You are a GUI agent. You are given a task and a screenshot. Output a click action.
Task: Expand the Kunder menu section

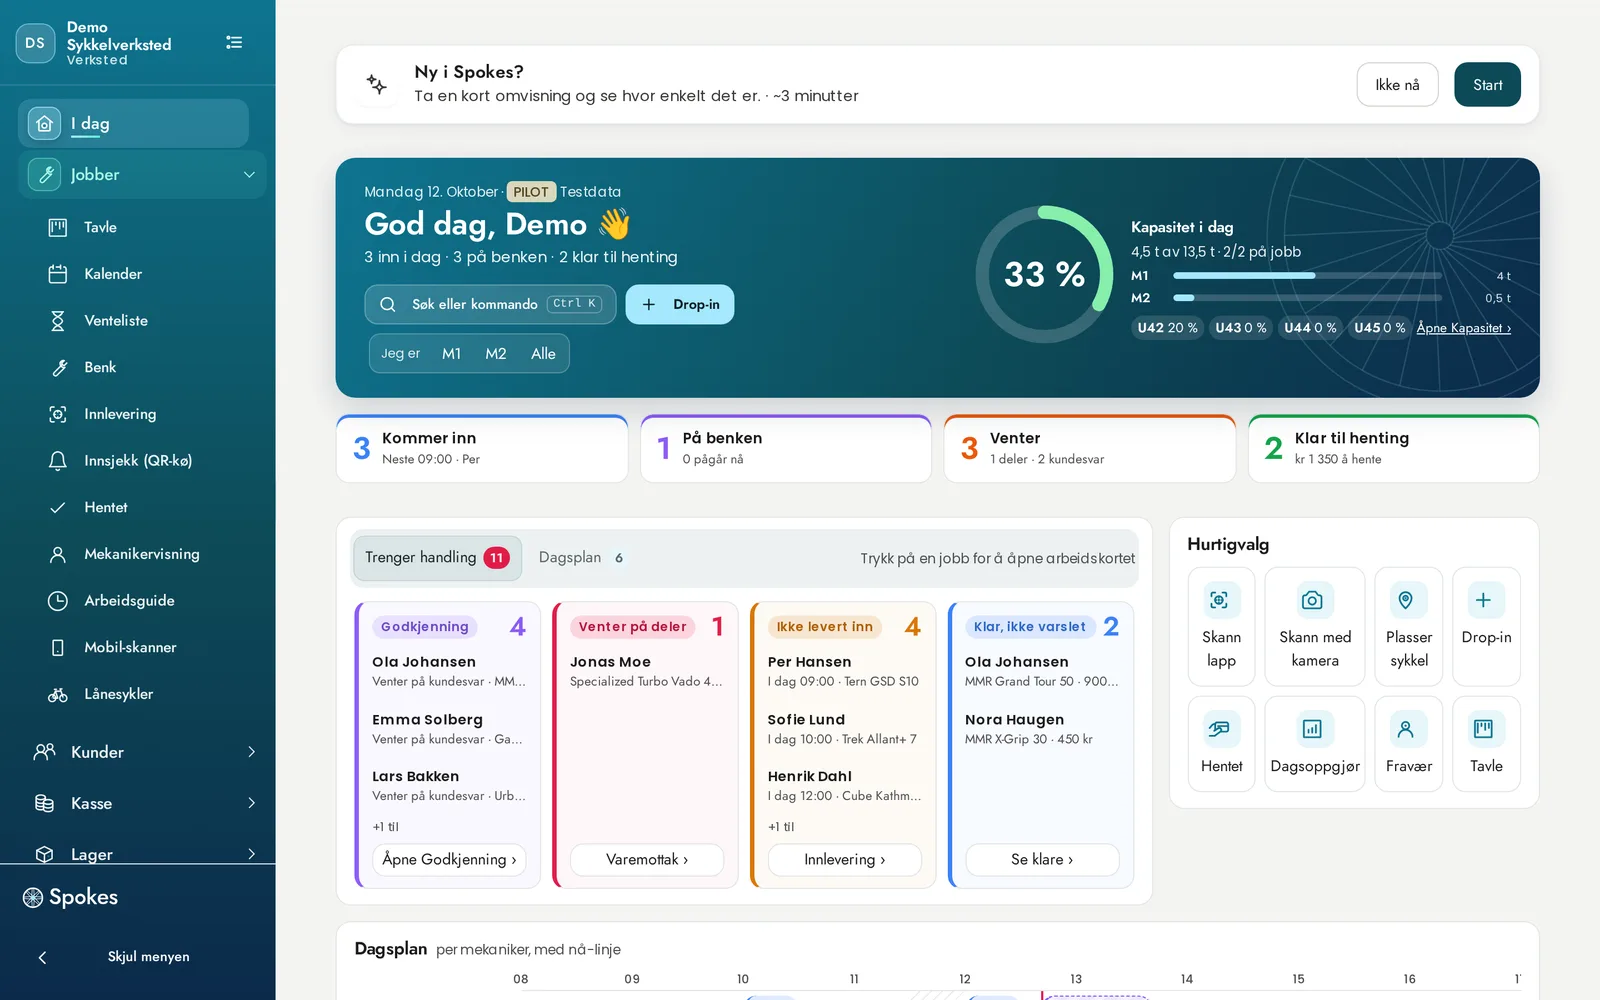(x=142, y=752)
